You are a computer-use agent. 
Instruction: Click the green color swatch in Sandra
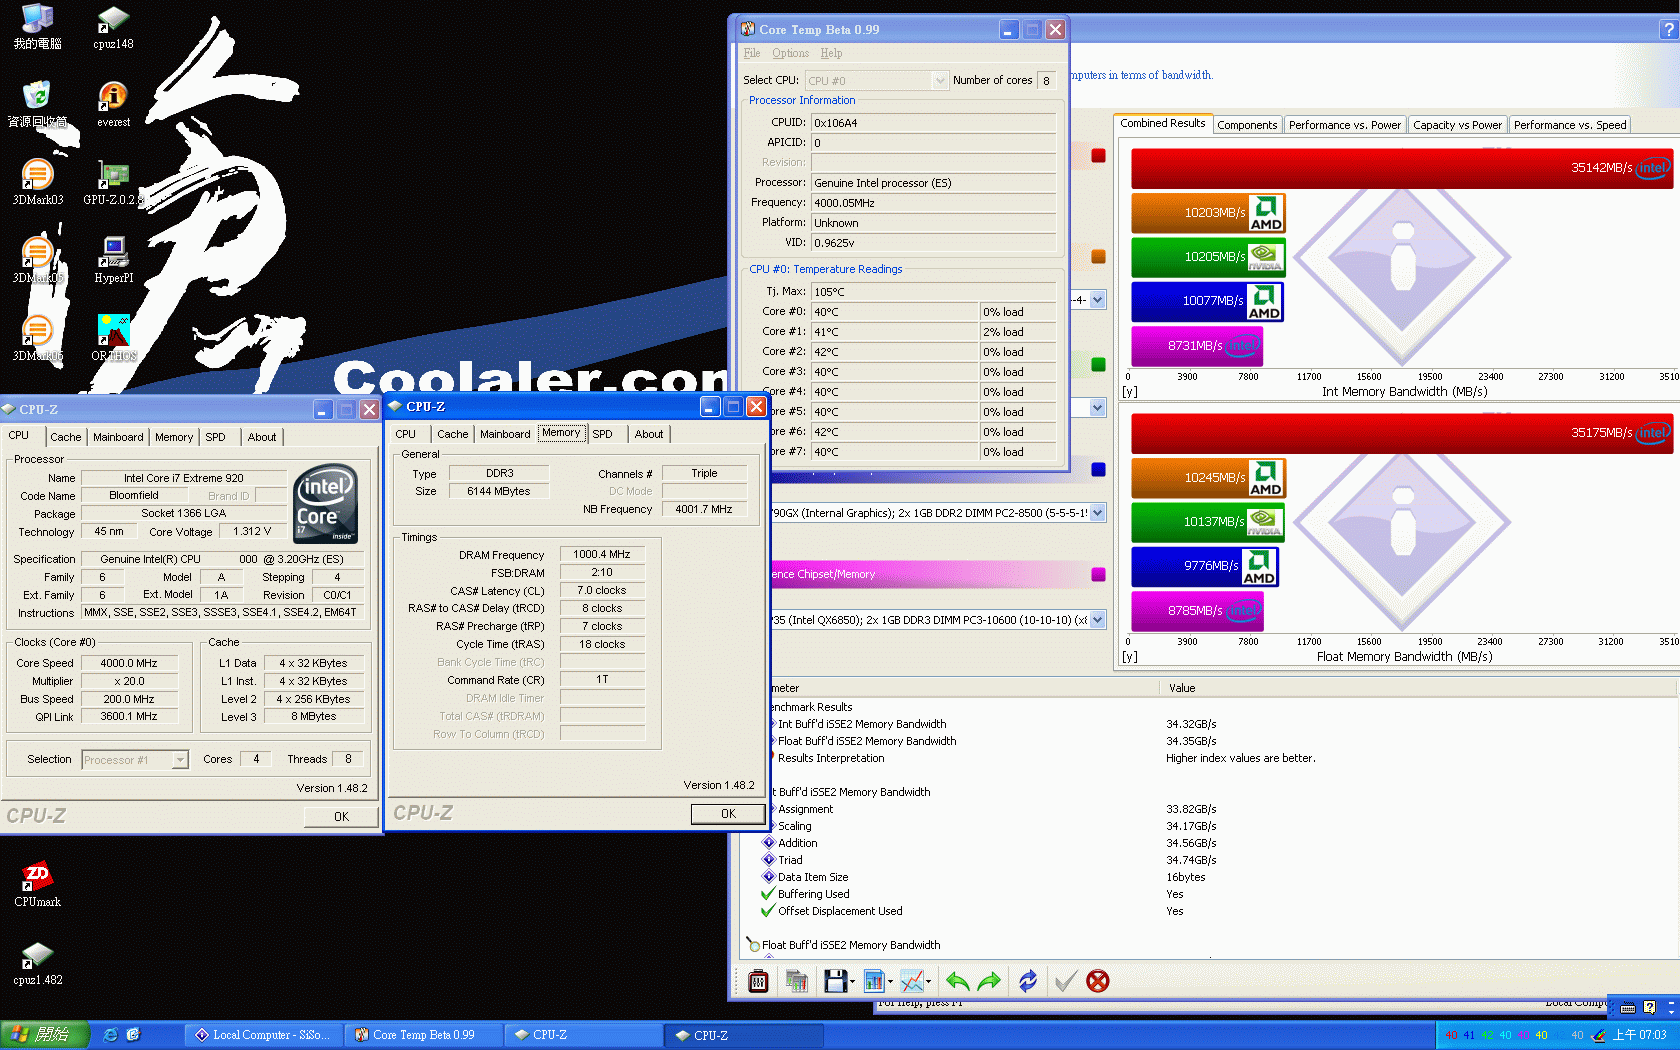pyautogui.click(x=1098, y=365)
